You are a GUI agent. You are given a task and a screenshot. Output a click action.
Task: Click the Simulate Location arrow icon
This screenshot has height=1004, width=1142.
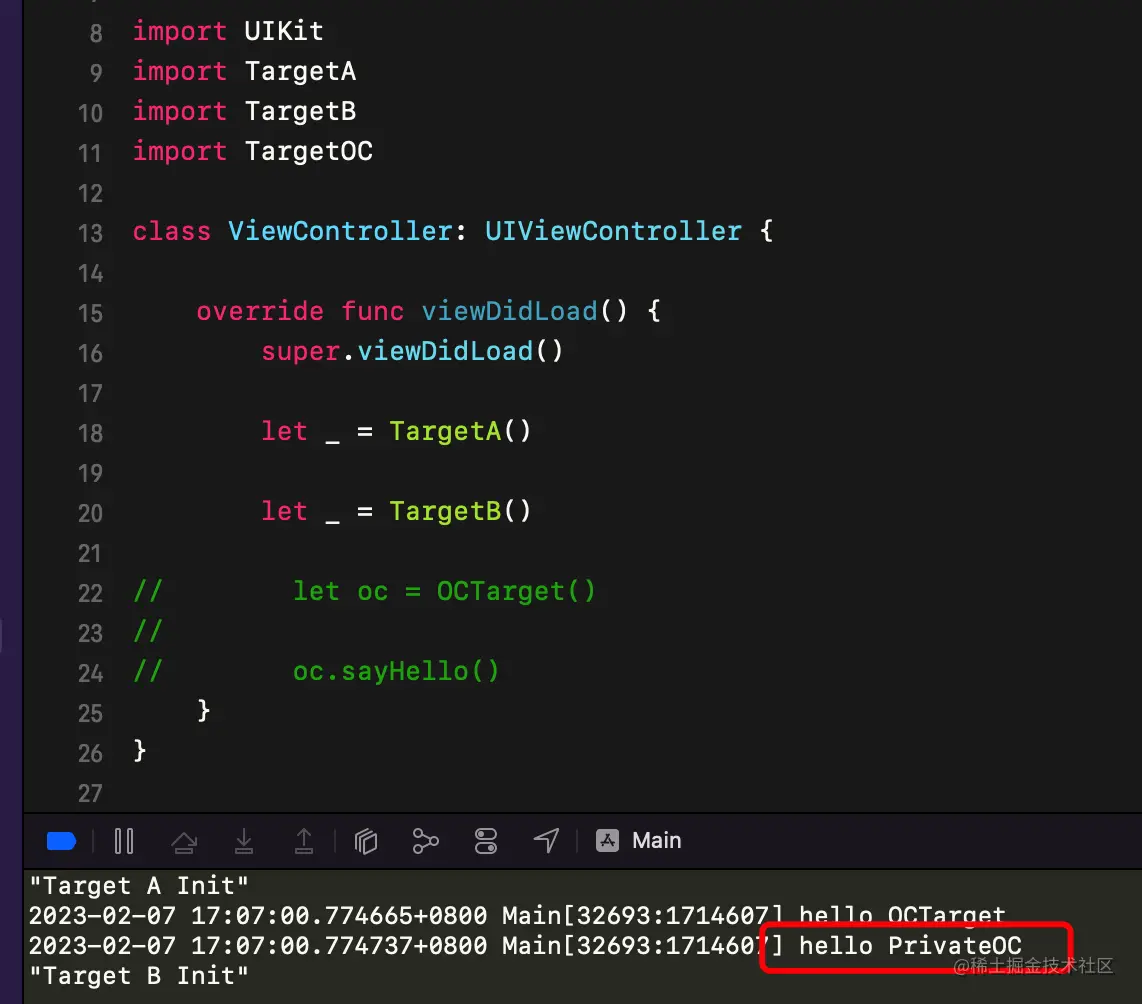[546, 840]
